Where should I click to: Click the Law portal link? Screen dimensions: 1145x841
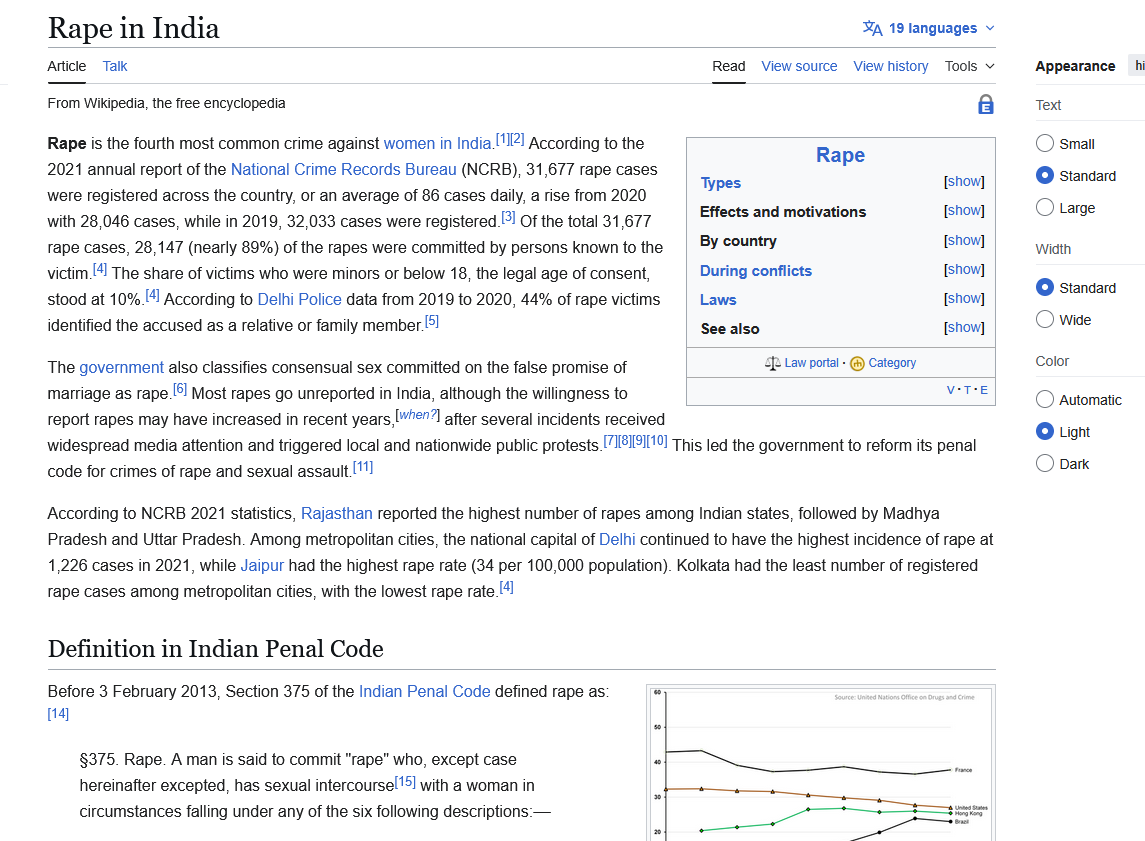811,363
